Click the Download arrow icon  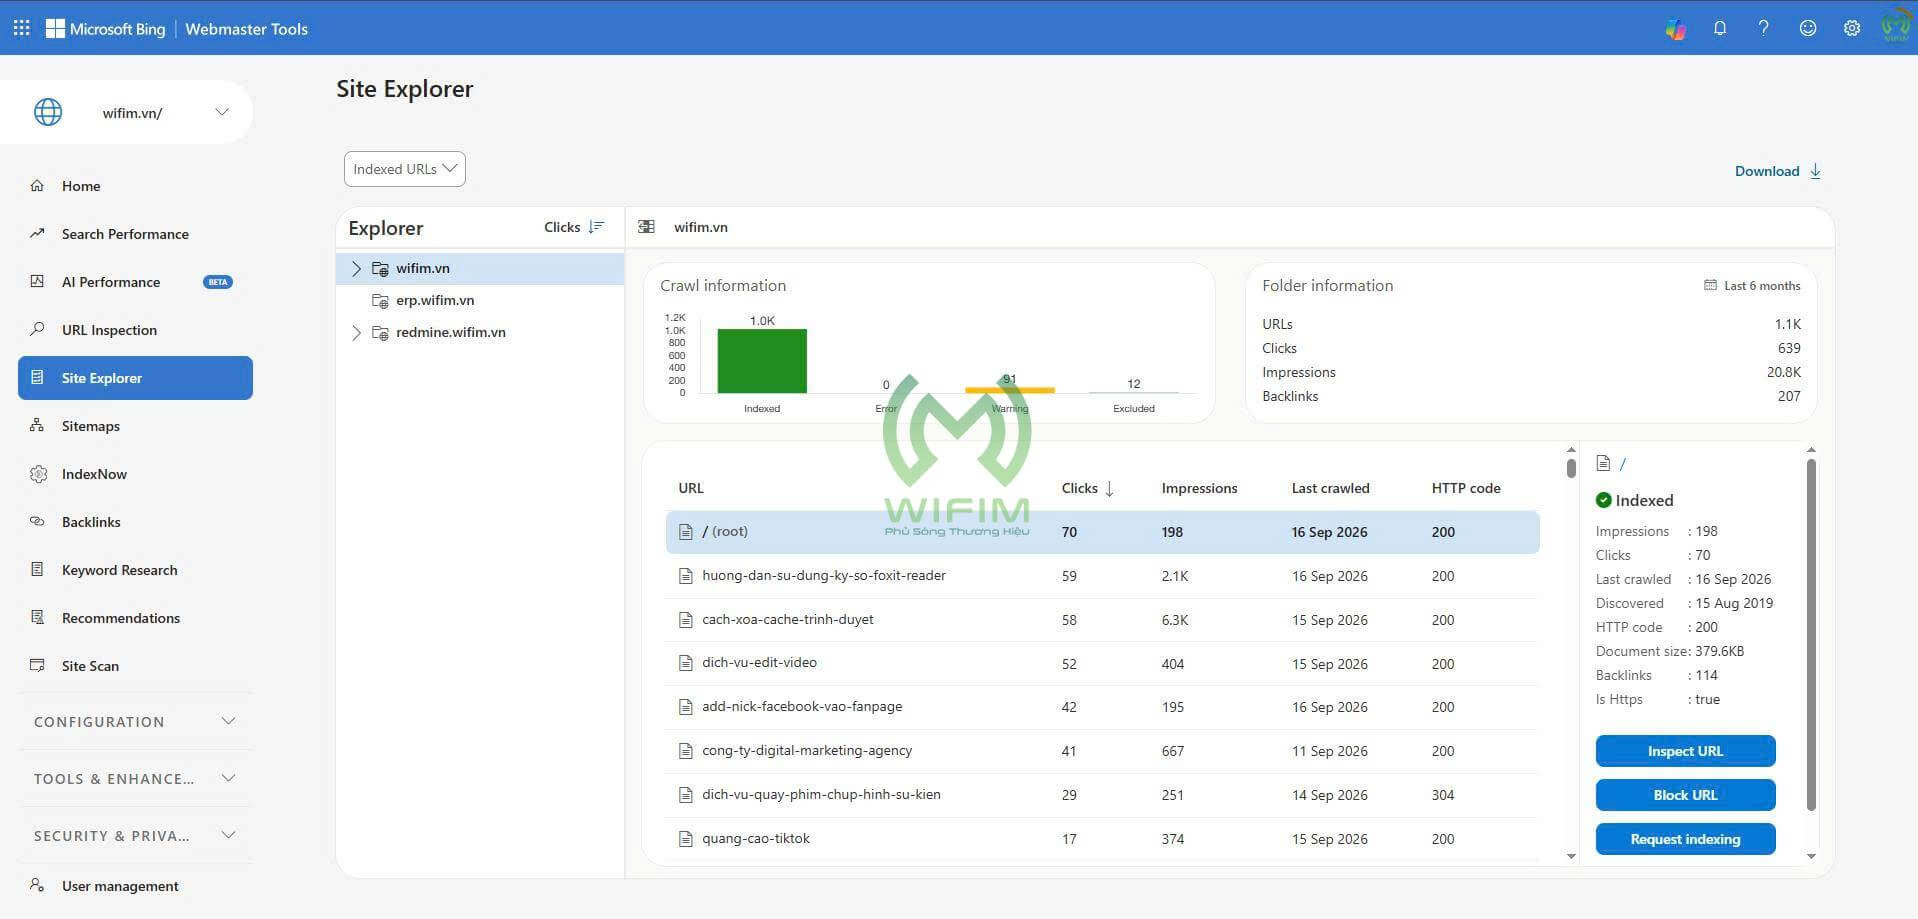tap(1815, 171)
